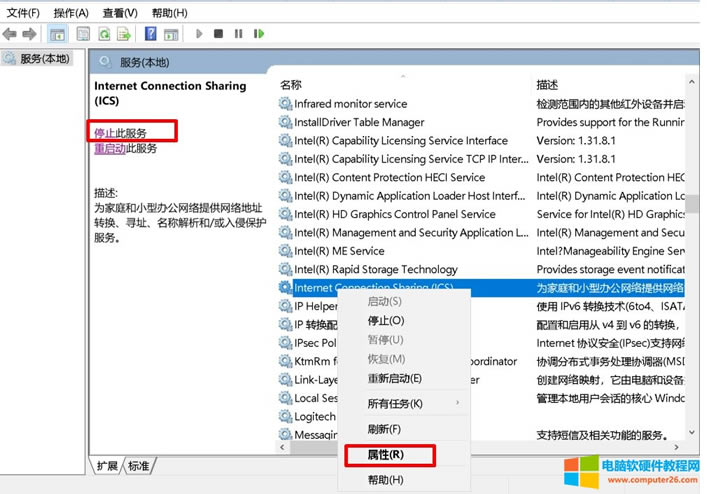Image resolution: width=707 pixels, height=494 pixels.
Task: Switch to the 标准 tab
Action: click(x=138, y=466)
